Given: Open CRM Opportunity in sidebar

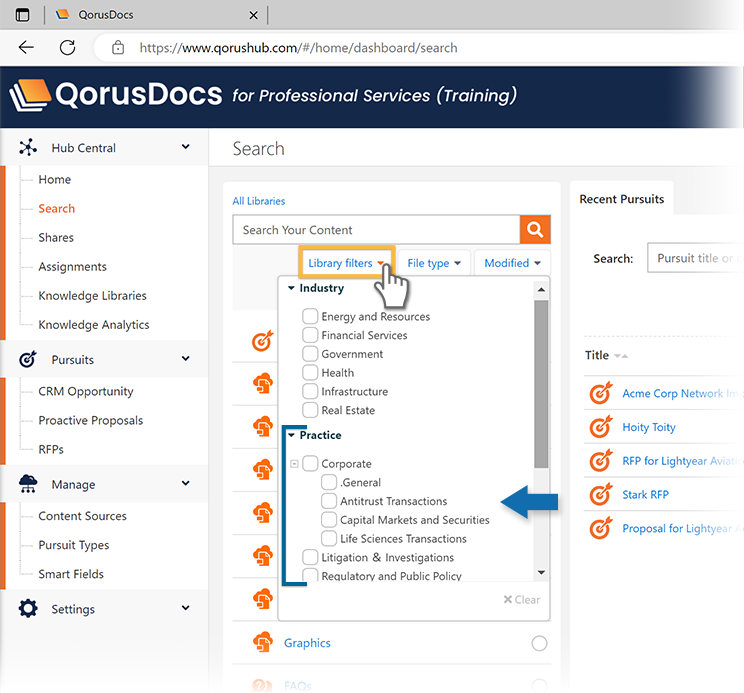Looking at the screenshot, I should (86, 391).
